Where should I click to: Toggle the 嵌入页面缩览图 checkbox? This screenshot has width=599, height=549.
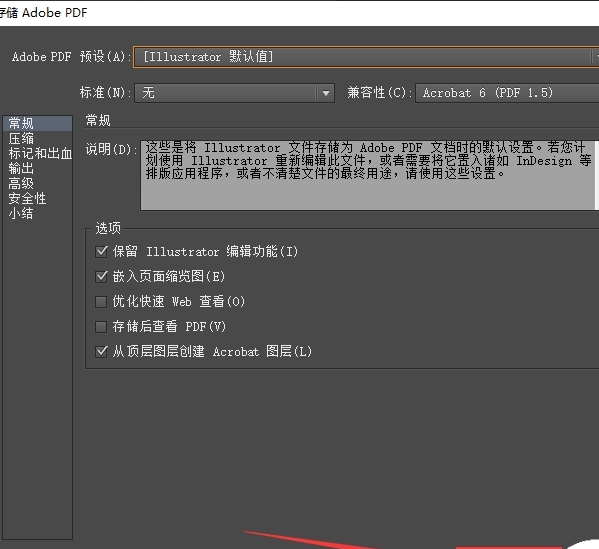101,276
